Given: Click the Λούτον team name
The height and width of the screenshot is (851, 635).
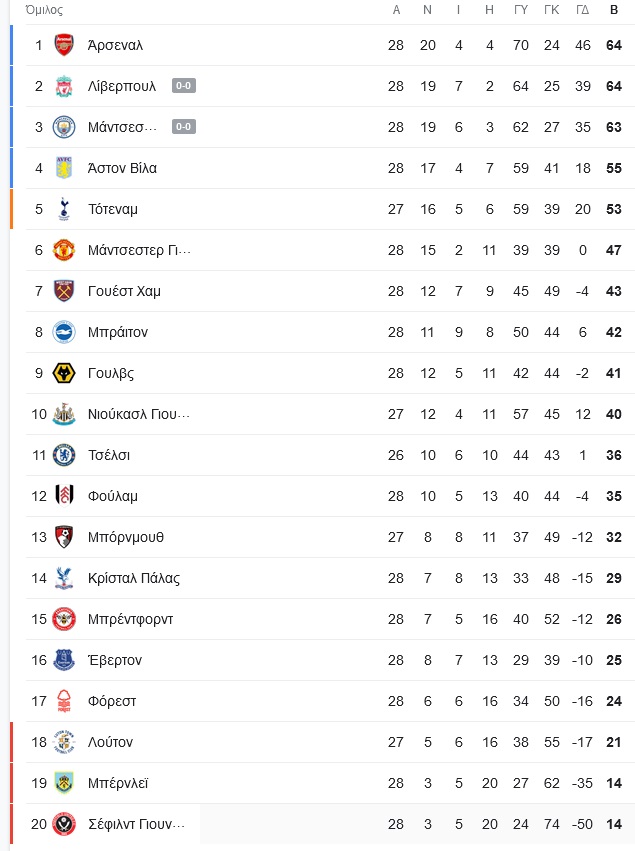Looking at the screenshot, I should click(x=110, y=742).
